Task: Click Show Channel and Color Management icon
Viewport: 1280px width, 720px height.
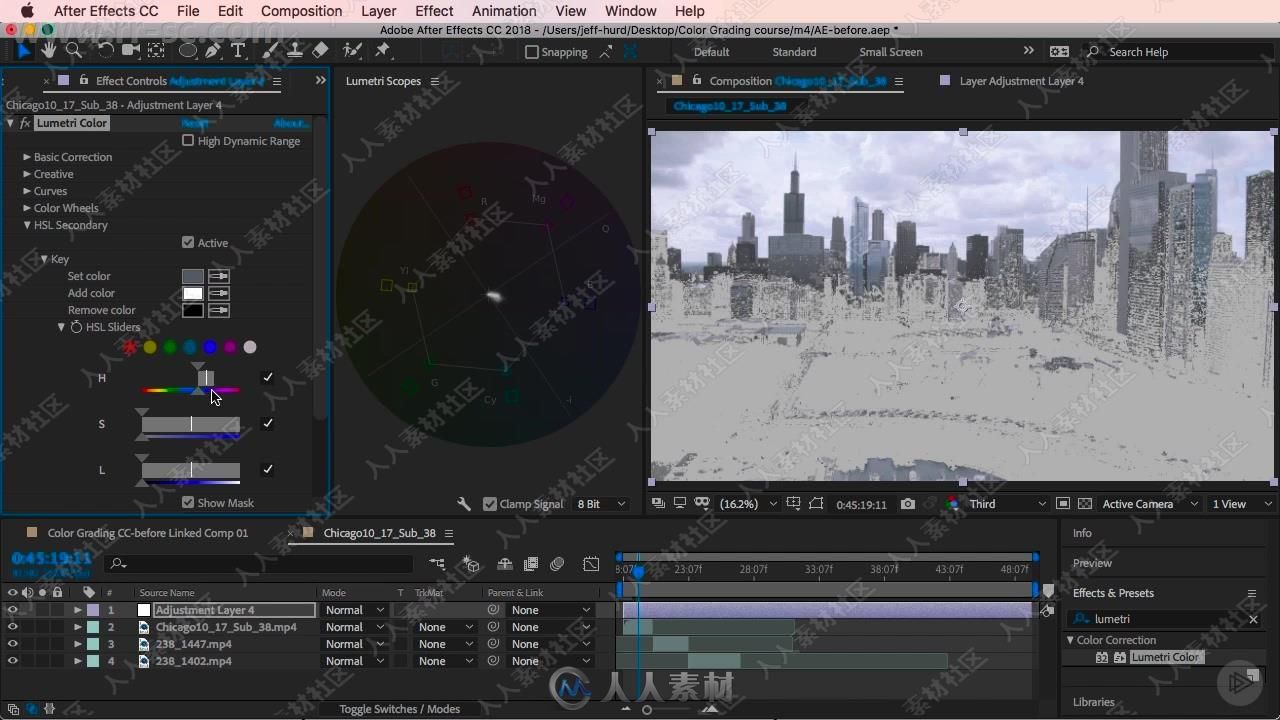Action: (x=951, y=504)
